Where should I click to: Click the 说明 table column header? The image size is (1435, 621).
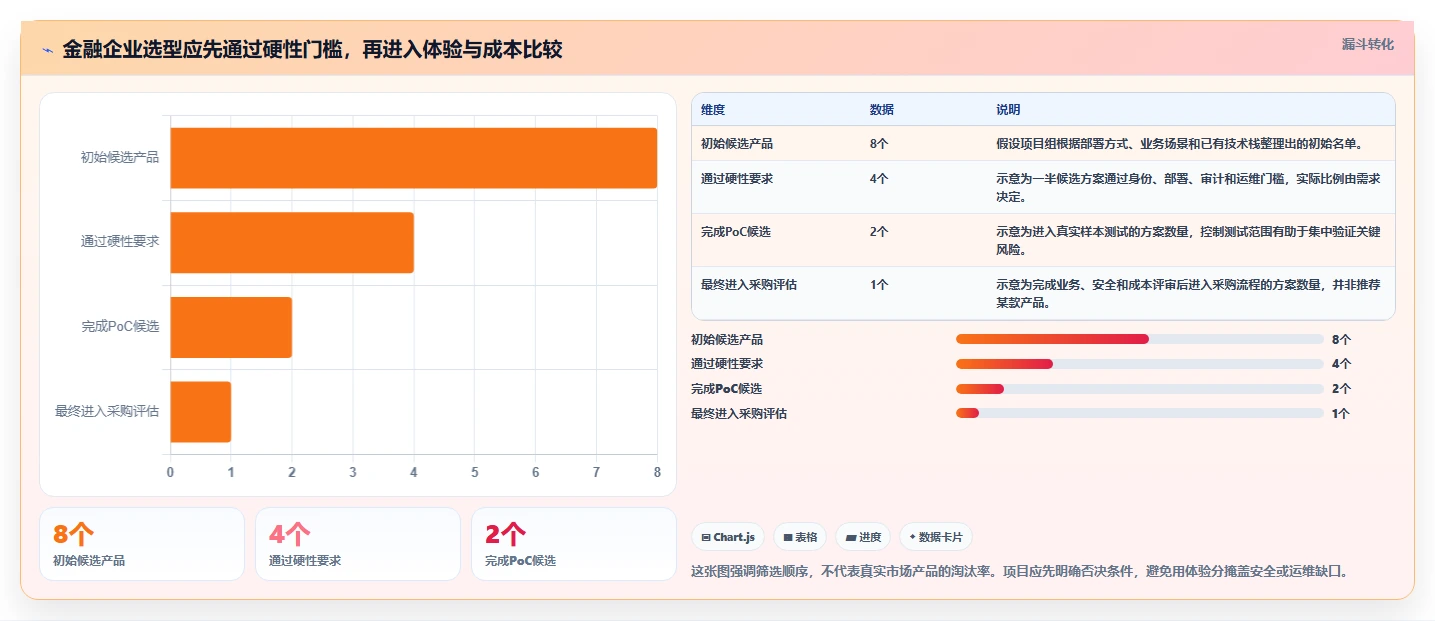tap(1008, 109)
